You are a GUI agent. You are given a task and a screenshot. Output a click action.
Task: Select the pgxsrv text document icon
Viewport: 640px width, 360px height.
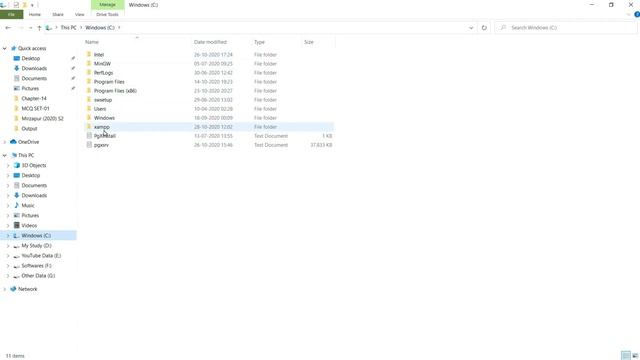(x=89, y=144)
